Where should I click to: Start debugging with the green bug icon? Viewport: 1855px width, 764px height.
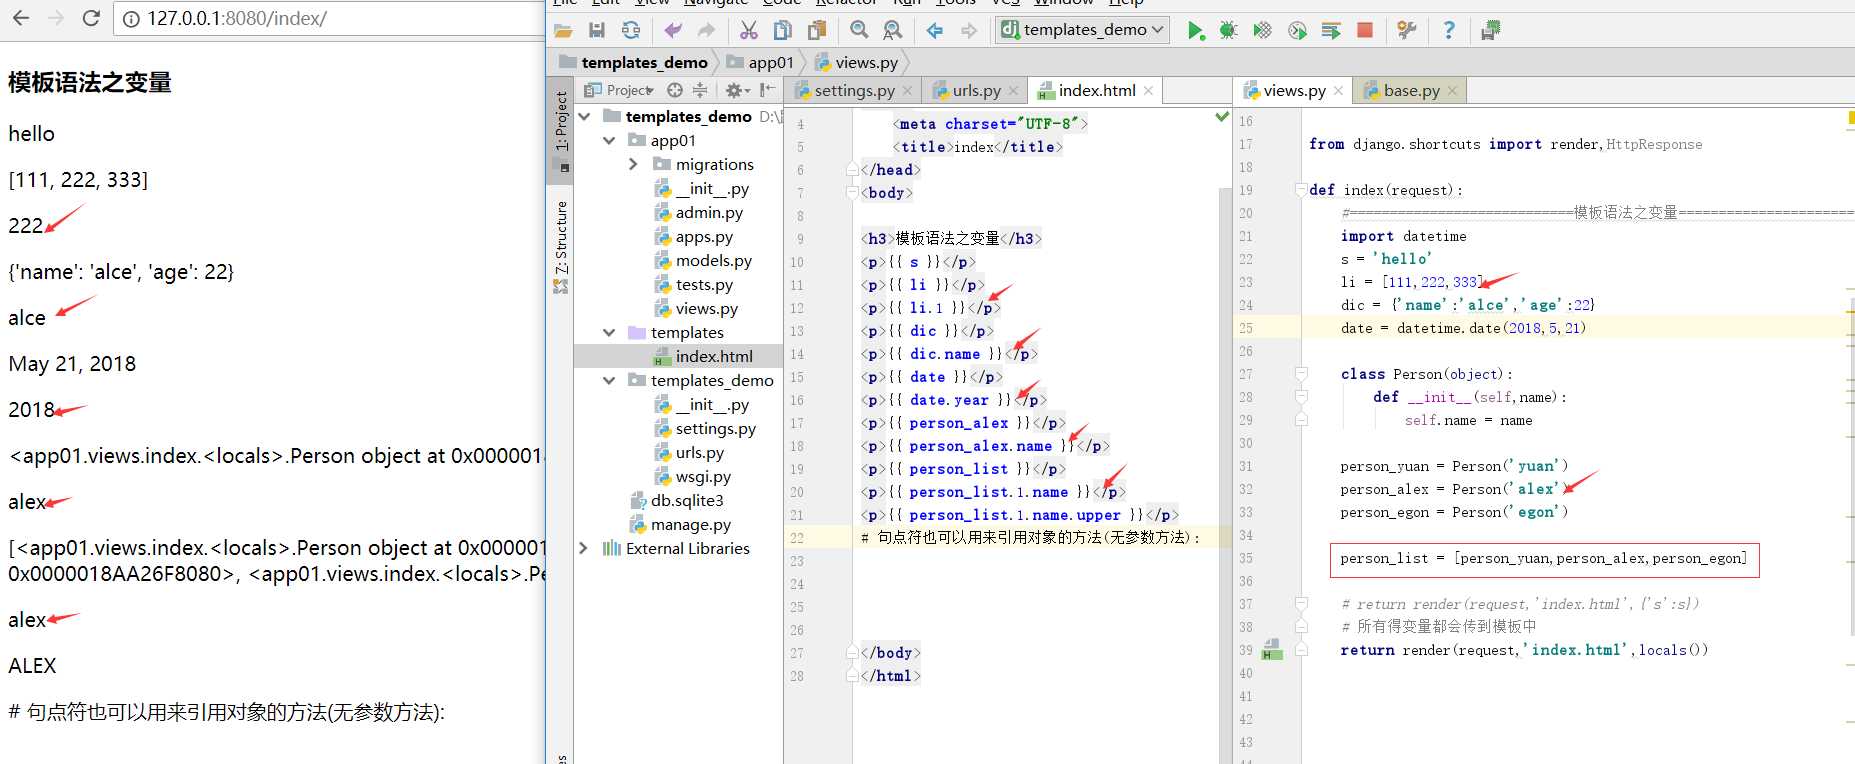(1229, 30)
